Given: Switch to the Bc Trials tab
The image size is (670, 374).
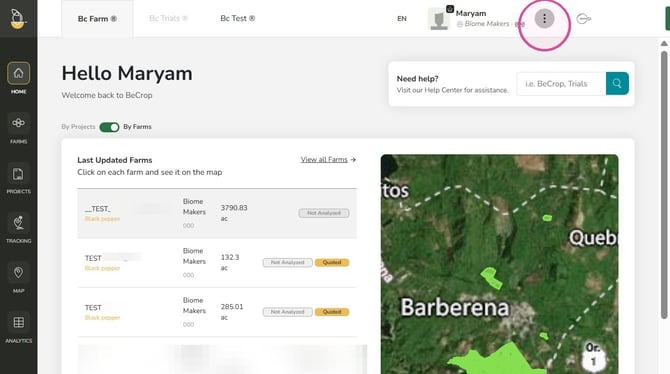Looking at the screenshot, I should pos(168,18).
